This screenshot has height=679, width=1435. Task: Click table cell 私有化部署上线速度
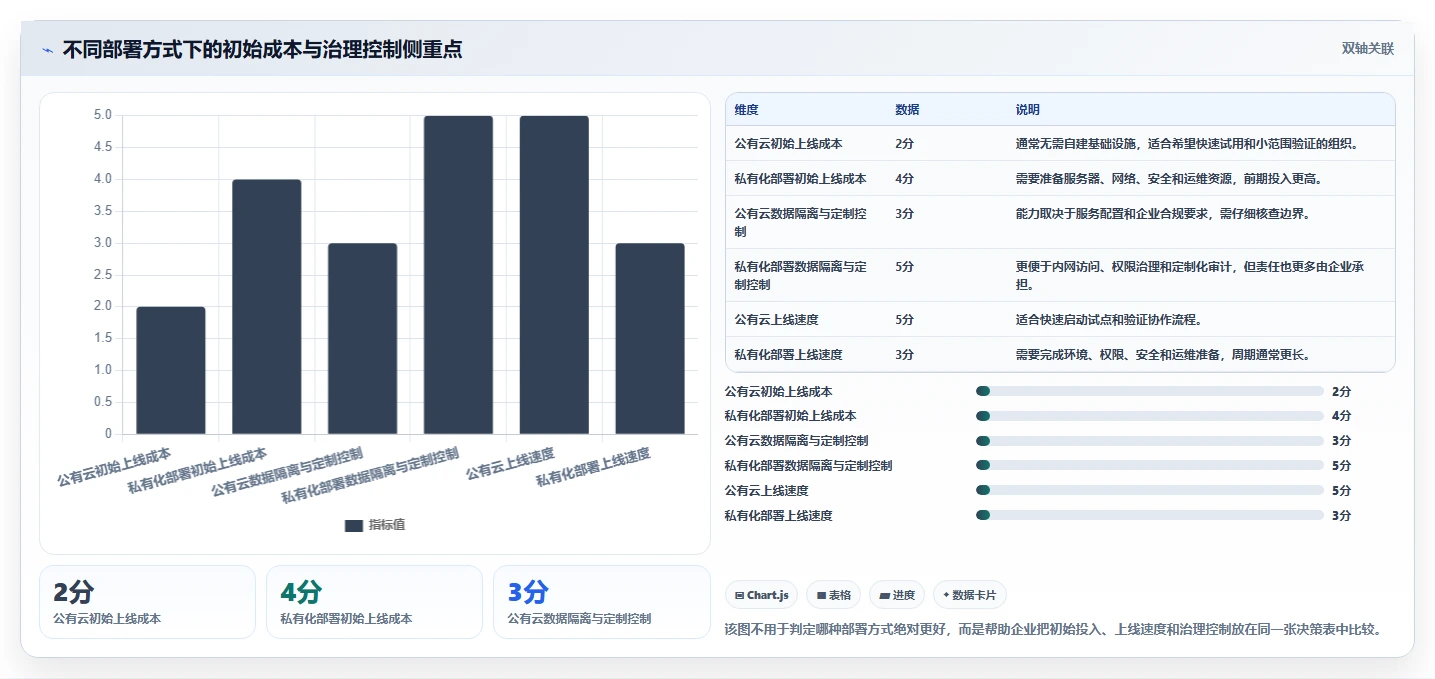[x=788, y=355]
